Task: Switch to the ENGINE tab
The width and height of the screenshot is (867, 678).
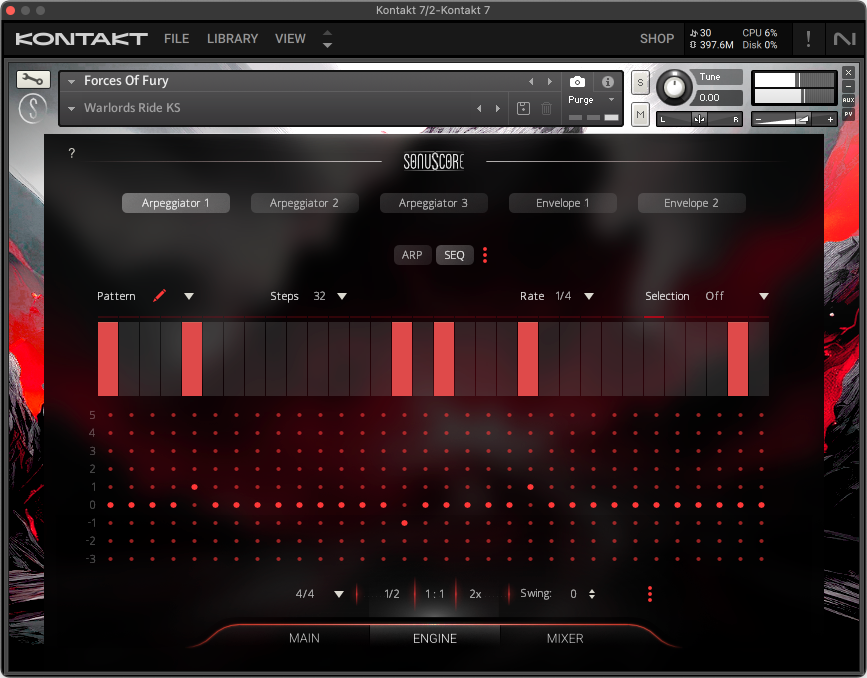Action: 435,638
